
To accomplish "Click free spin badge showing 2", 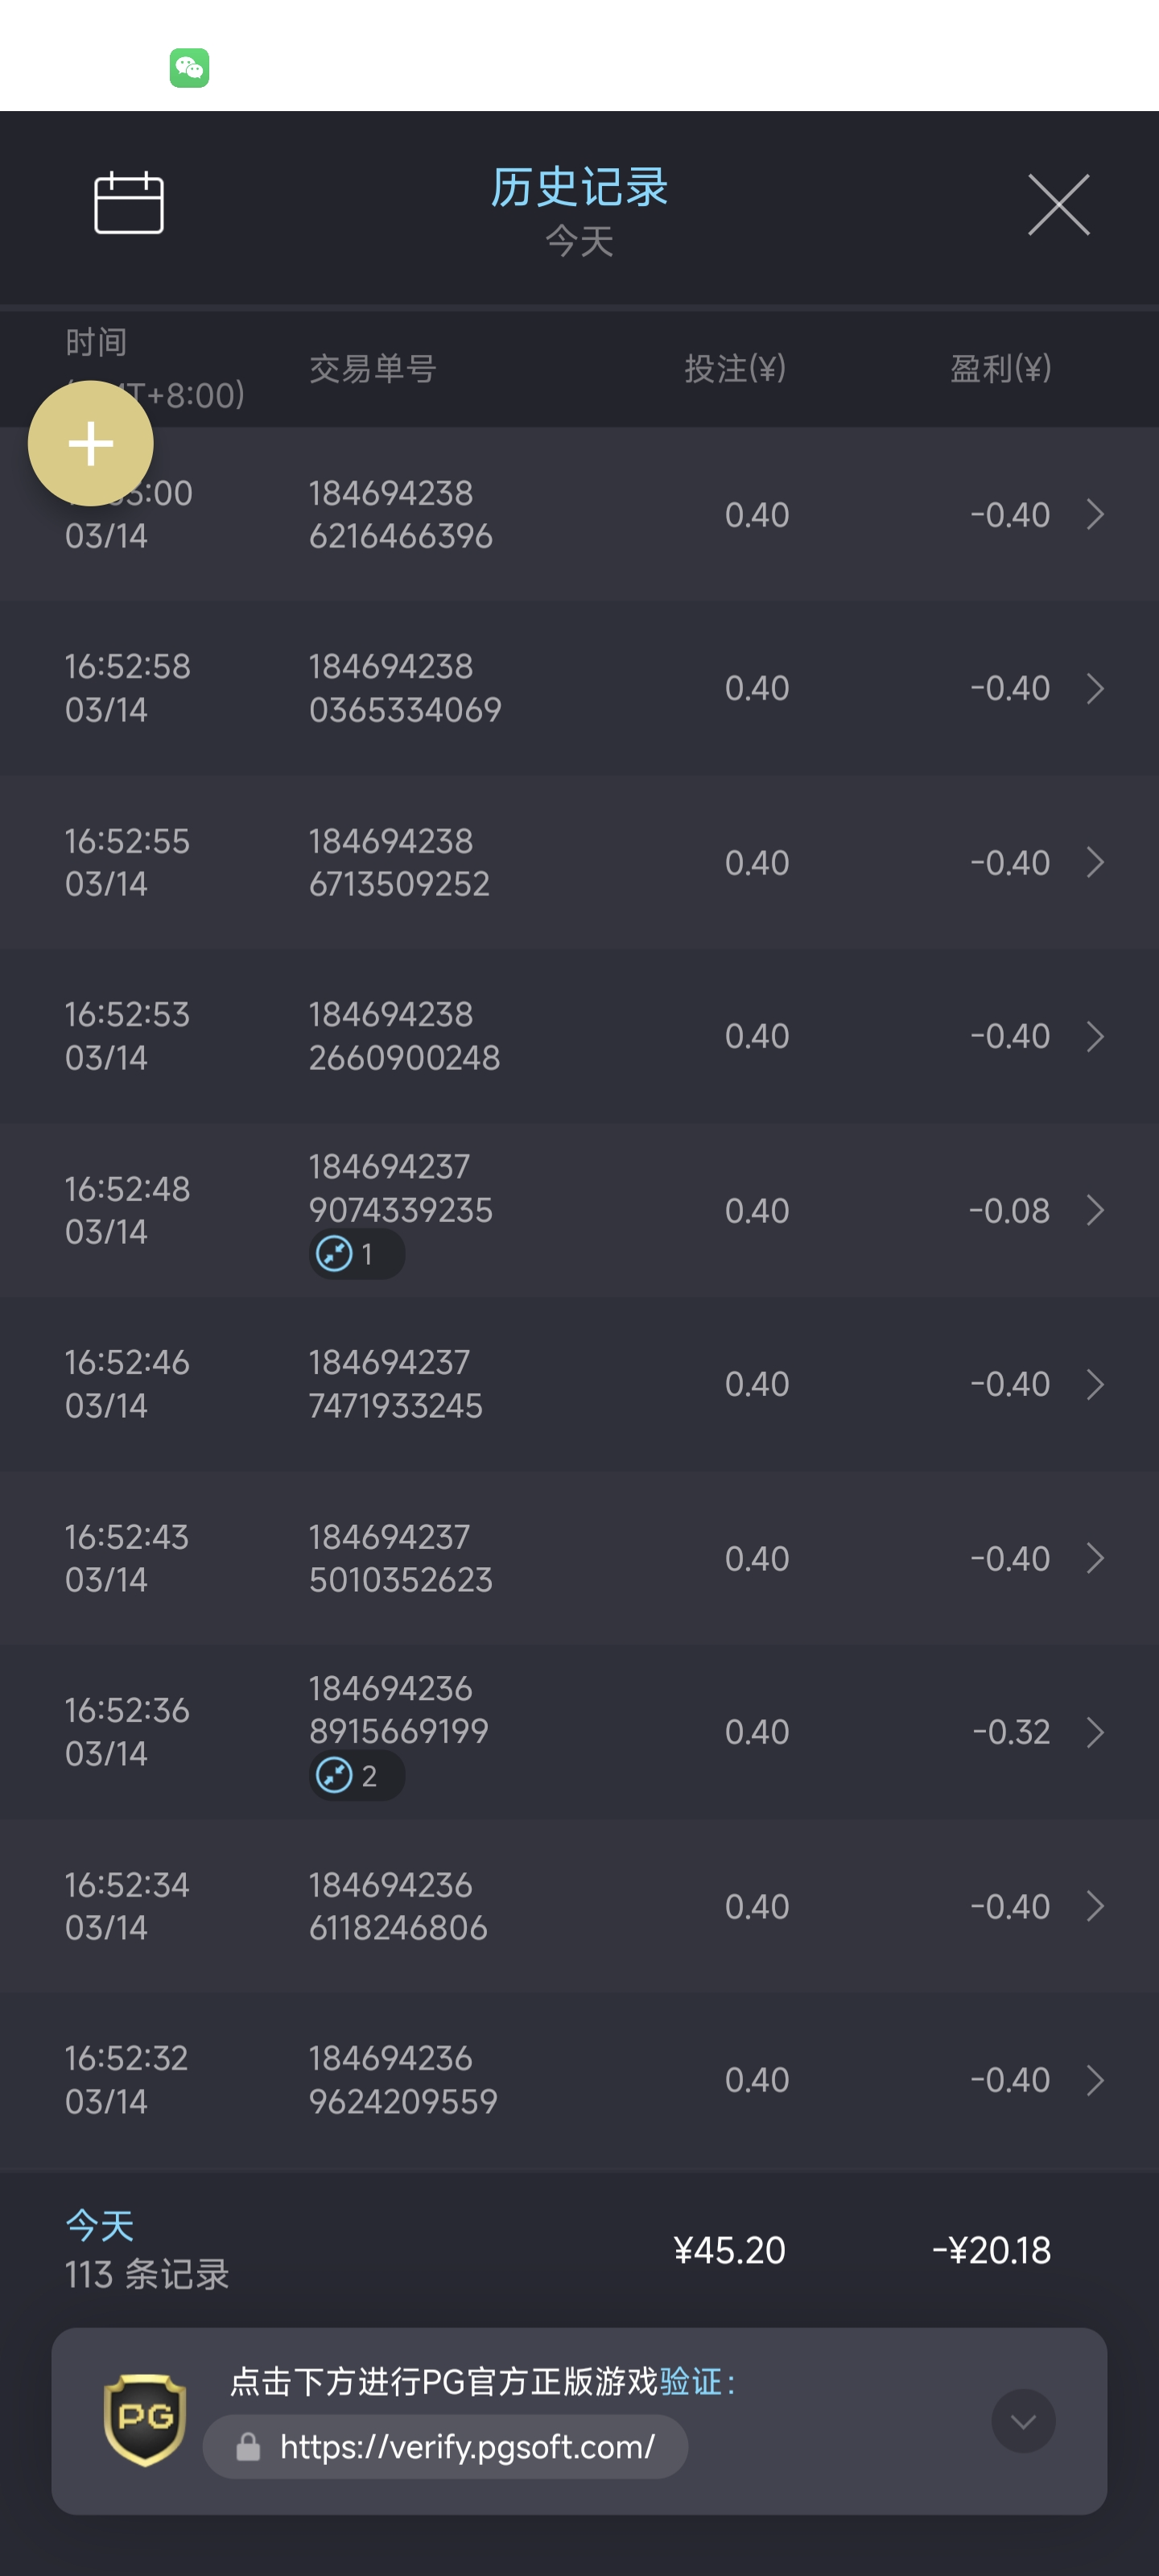I will point(355,1776).
